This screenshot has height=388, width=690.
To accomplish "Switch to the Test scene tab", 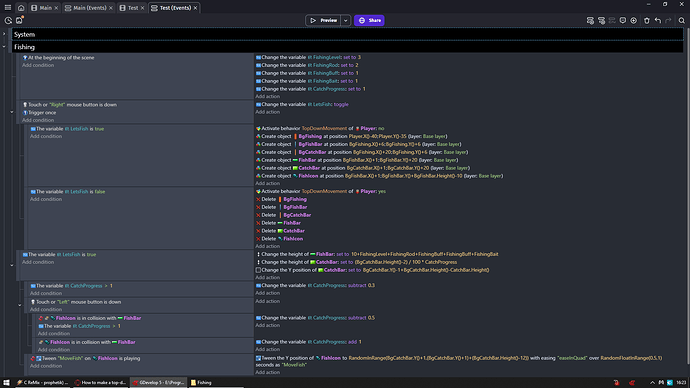I will [132, 7].
